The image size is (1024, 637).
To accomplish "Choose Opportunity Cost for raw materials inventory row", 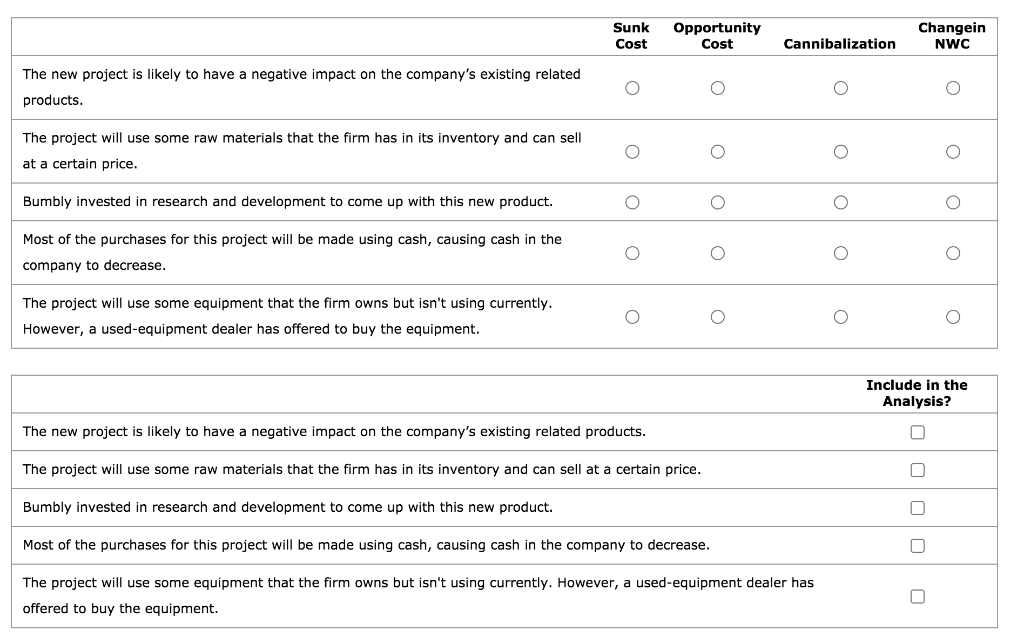I will pyautogui.click(x=718, y=152).
